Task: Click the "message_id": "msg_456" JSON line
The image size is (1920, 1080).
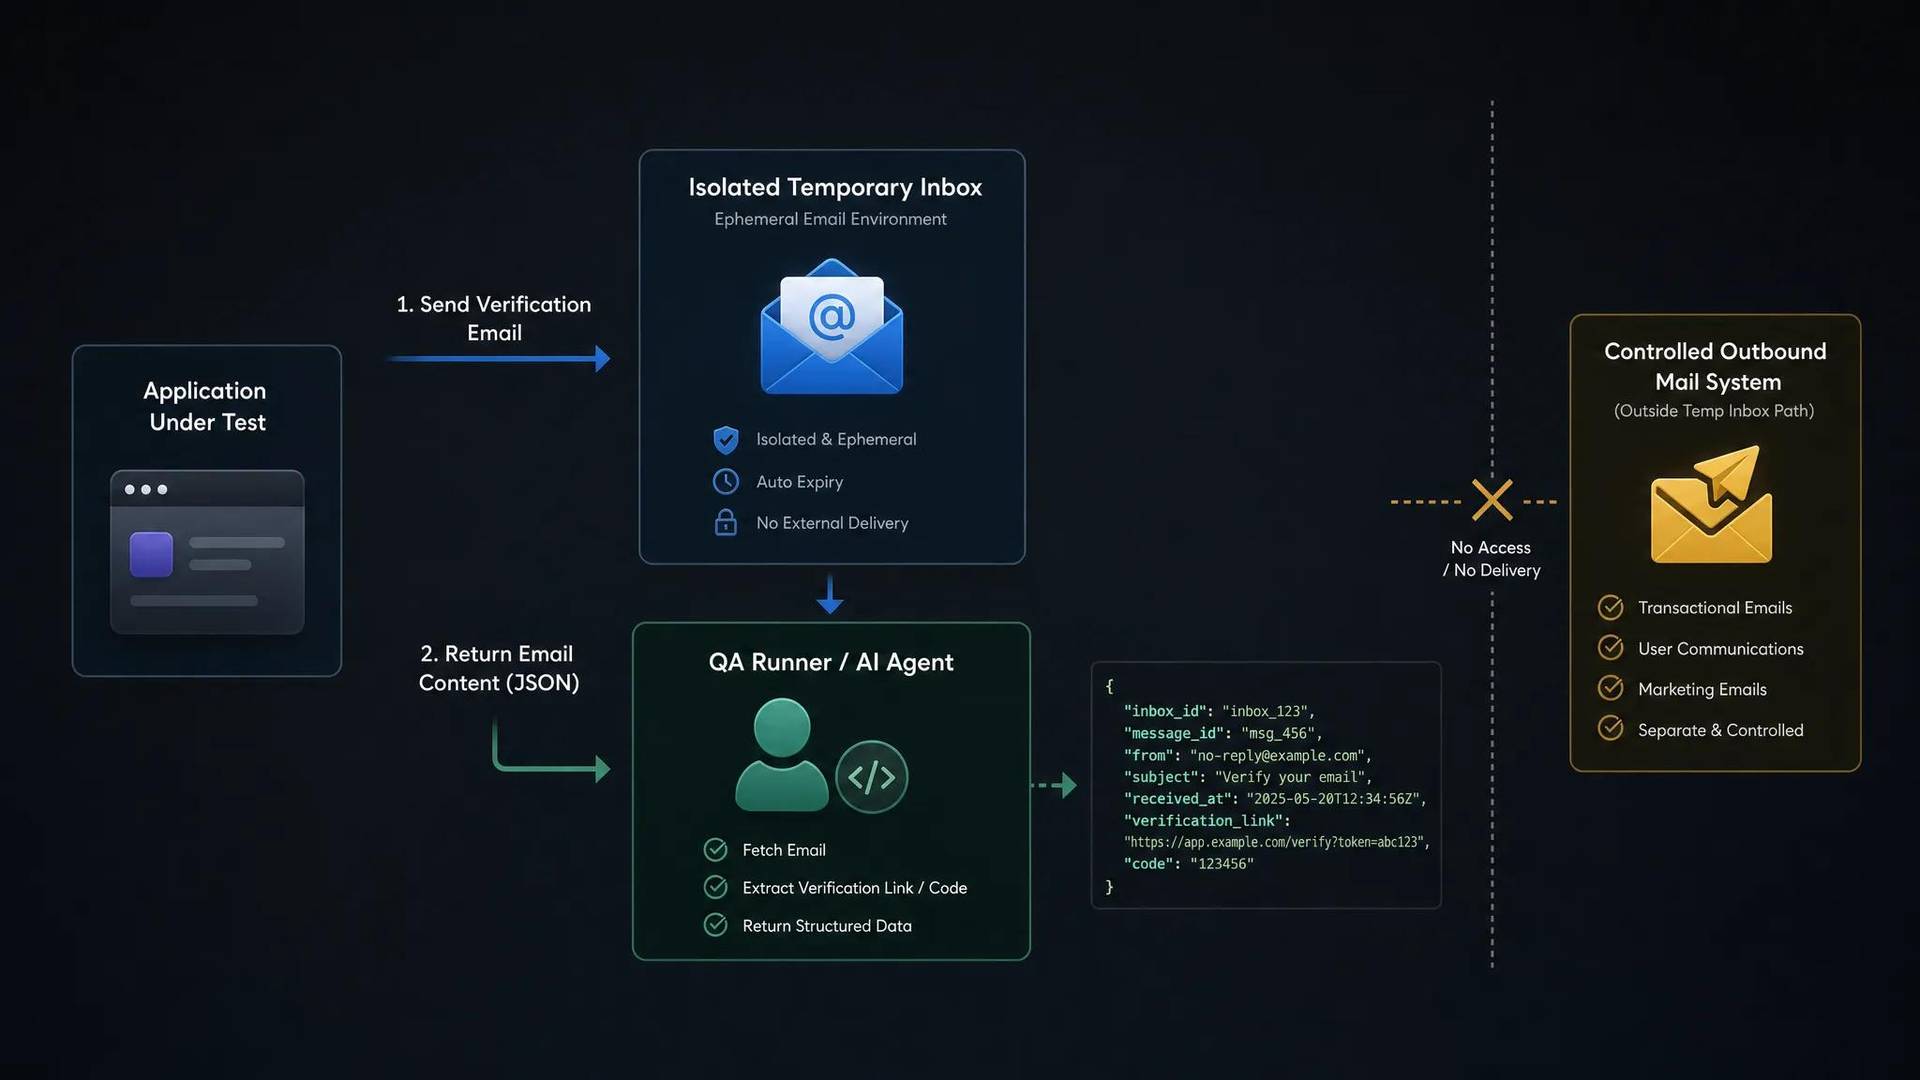Action: coord(1223,733)
